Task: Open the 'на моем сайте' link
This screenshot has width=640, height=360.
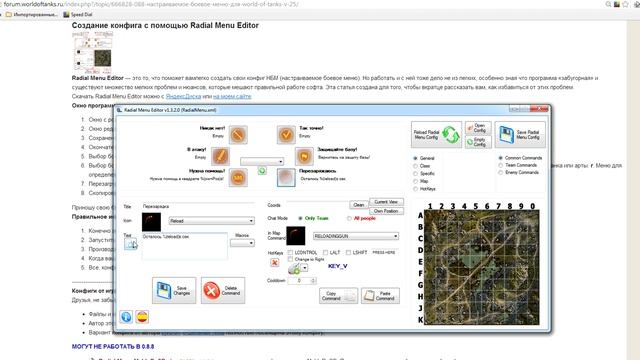Action: click(x=232, y=96)
